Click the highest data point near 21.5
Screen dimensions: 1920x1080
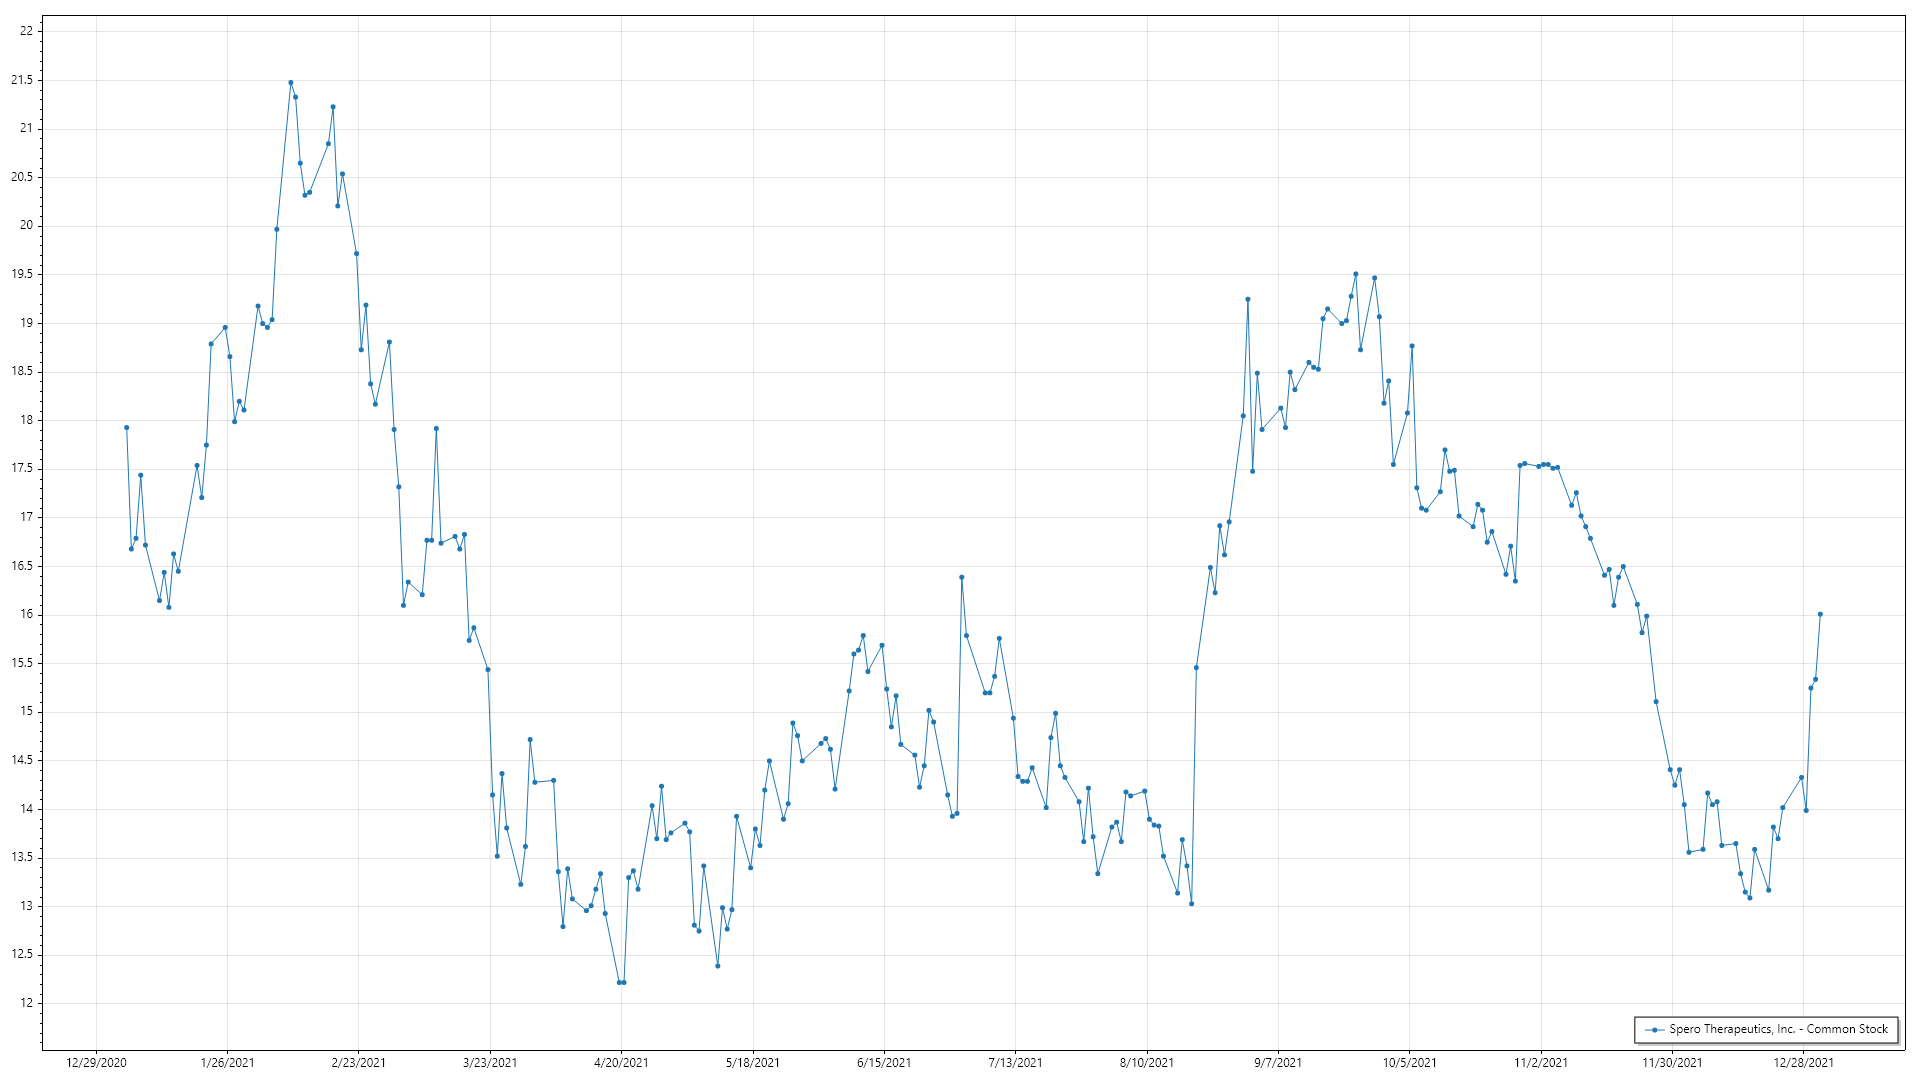291,83
